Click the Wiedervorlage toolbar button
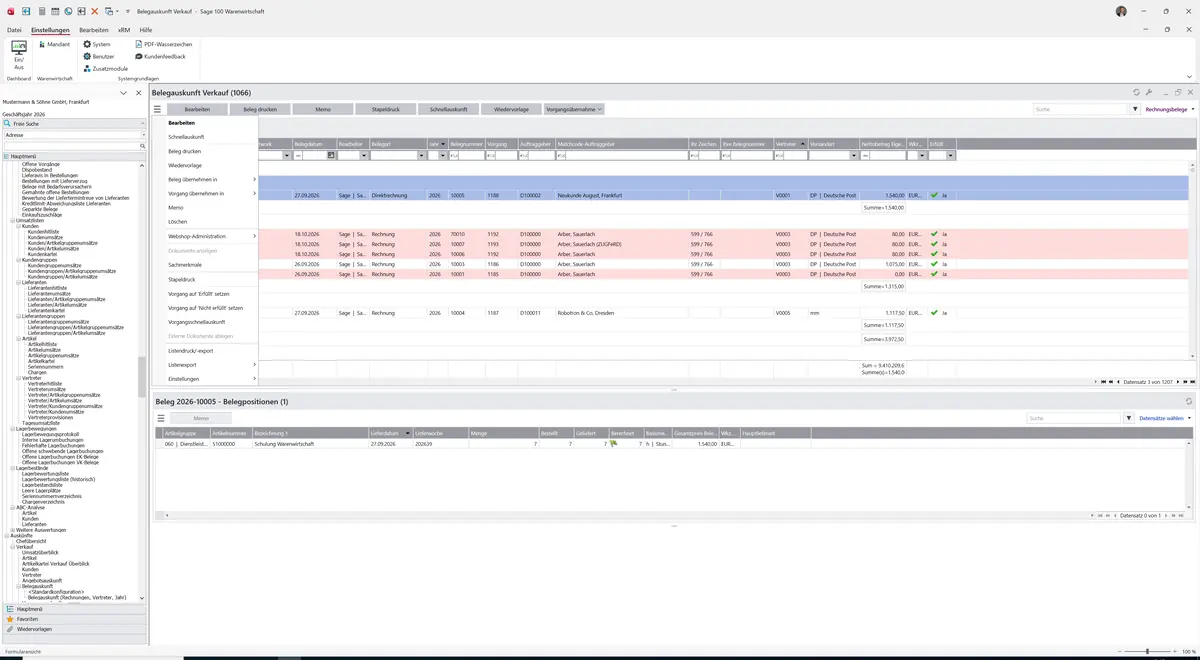 511,109
